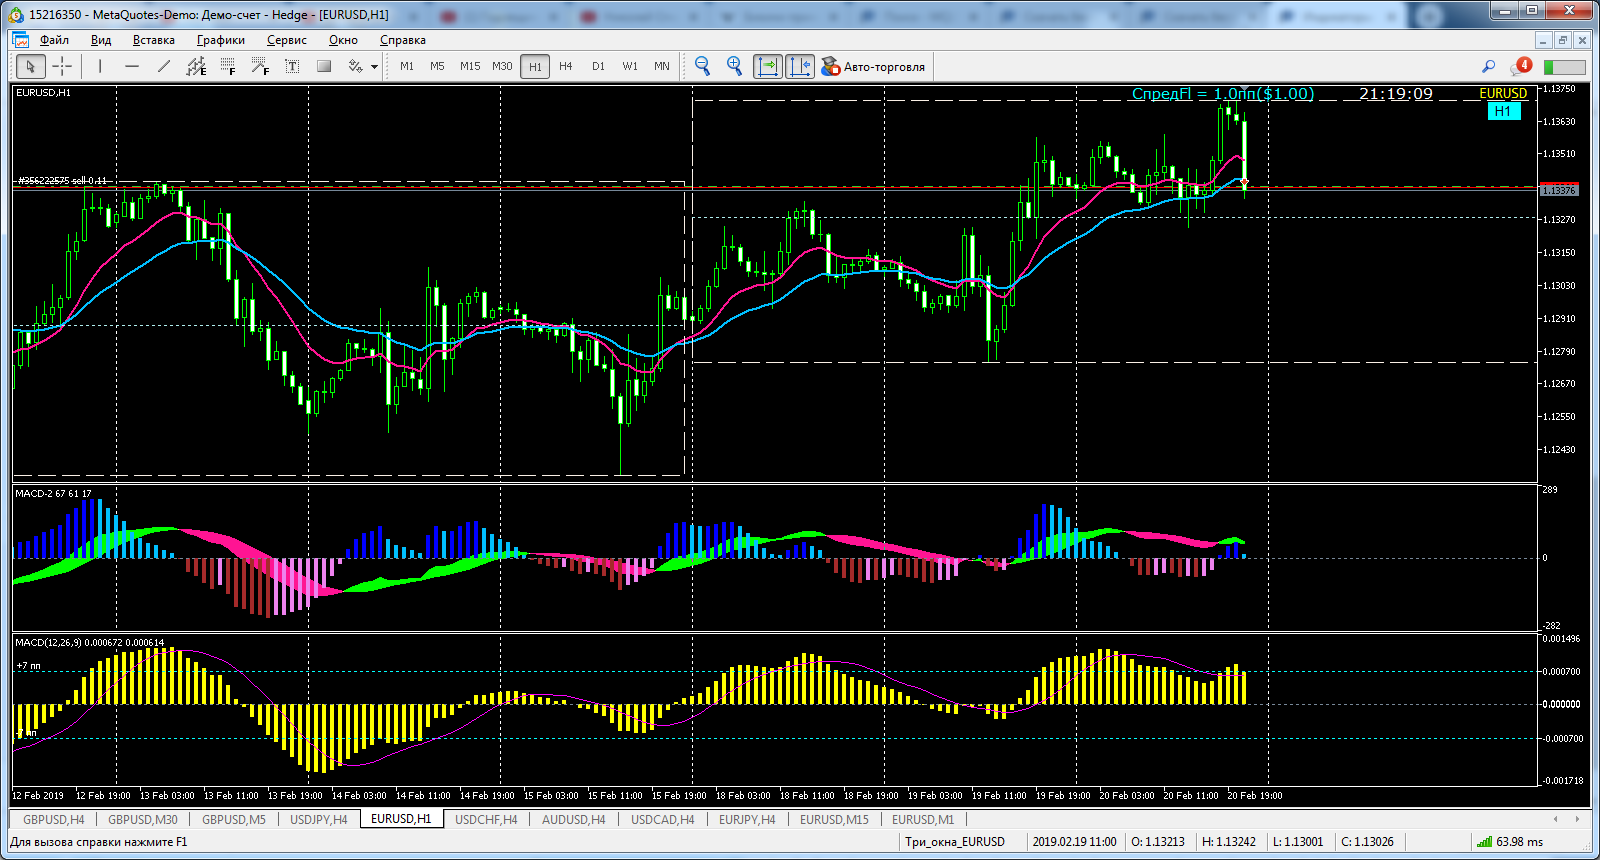Select the equidistant channel tool
The image size is (1600, 860).
[196, 66]
